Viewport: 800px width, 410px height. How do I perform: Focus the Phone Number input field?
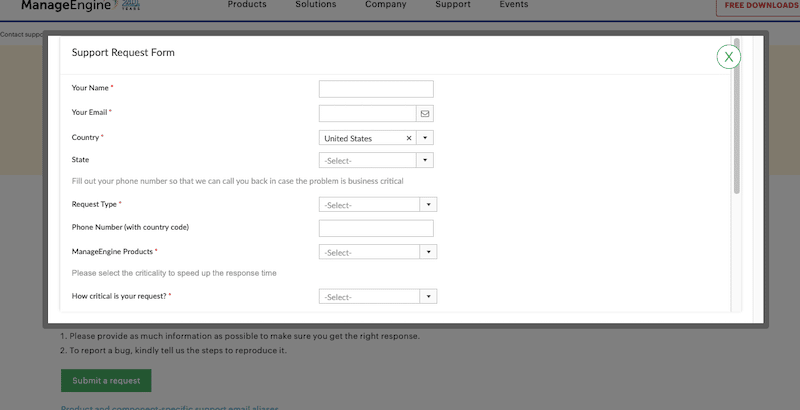pyautogui.click(x=377, y=228)
